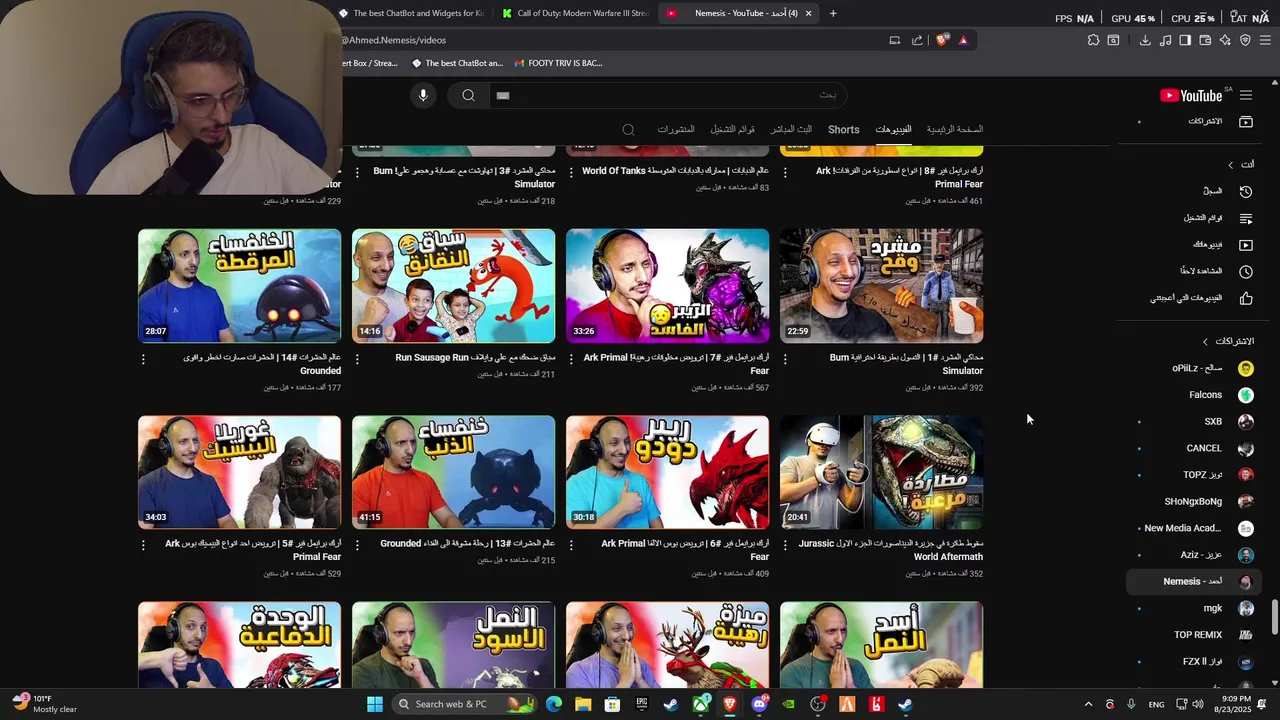
Task: Open the browser Extensions puzzle icon
Action: click(x=1093, y=40)
